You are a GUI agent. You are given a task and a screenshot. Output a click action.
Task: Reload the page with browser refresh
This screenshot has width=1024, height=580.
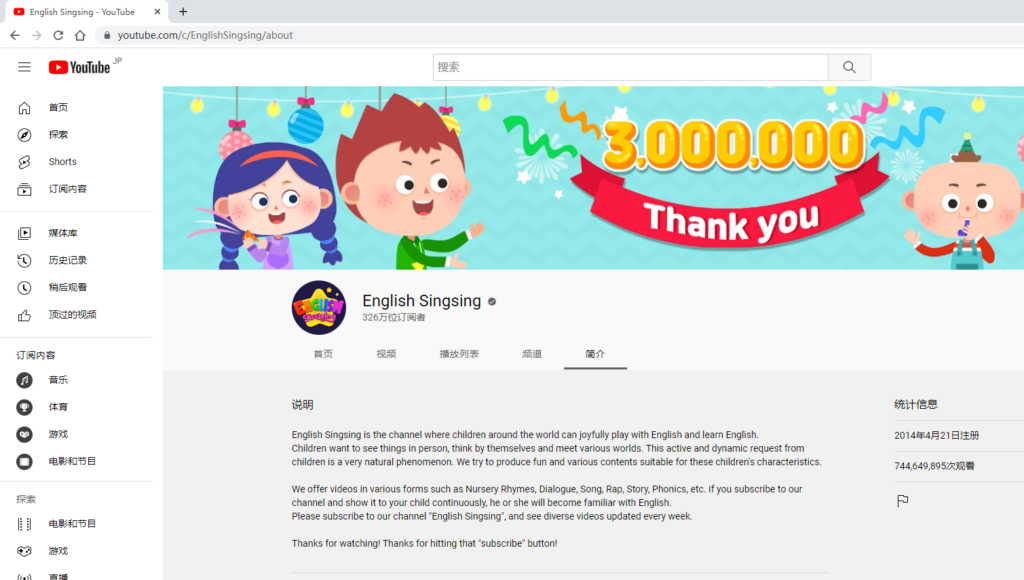[58, 35]
